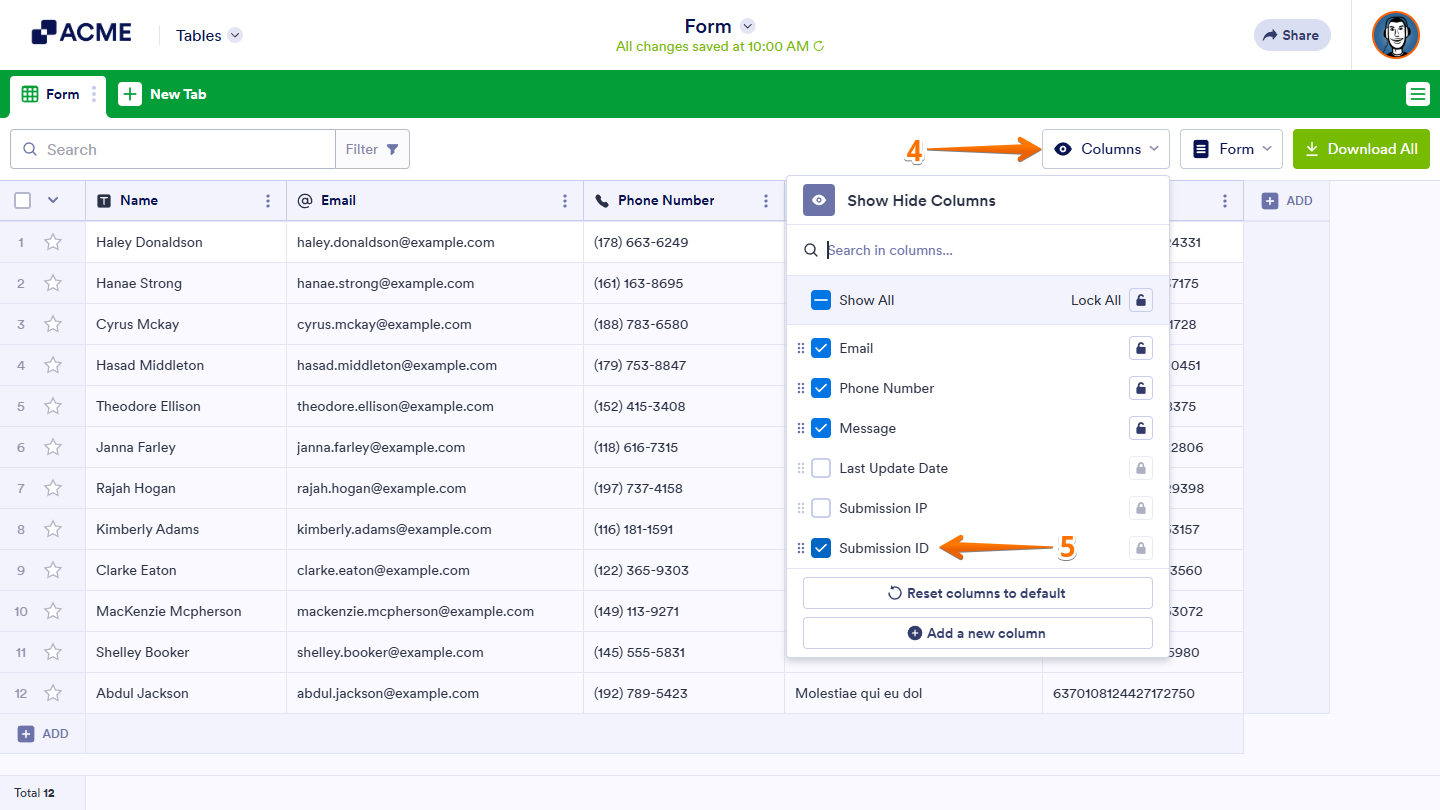This screenshot has width=1440, height=810.
Task: Check the Submission IP column checkbox
Action: coord(821,508)
